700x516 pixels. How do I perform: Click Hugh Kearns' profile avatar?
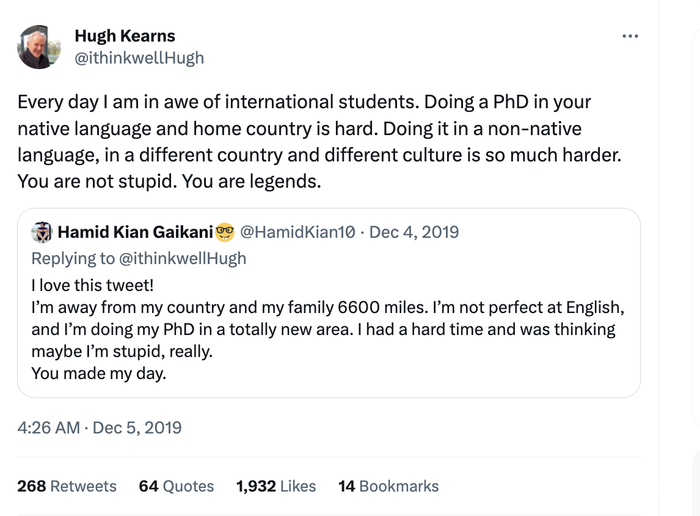pyautogui.click(x=39, y=47)
